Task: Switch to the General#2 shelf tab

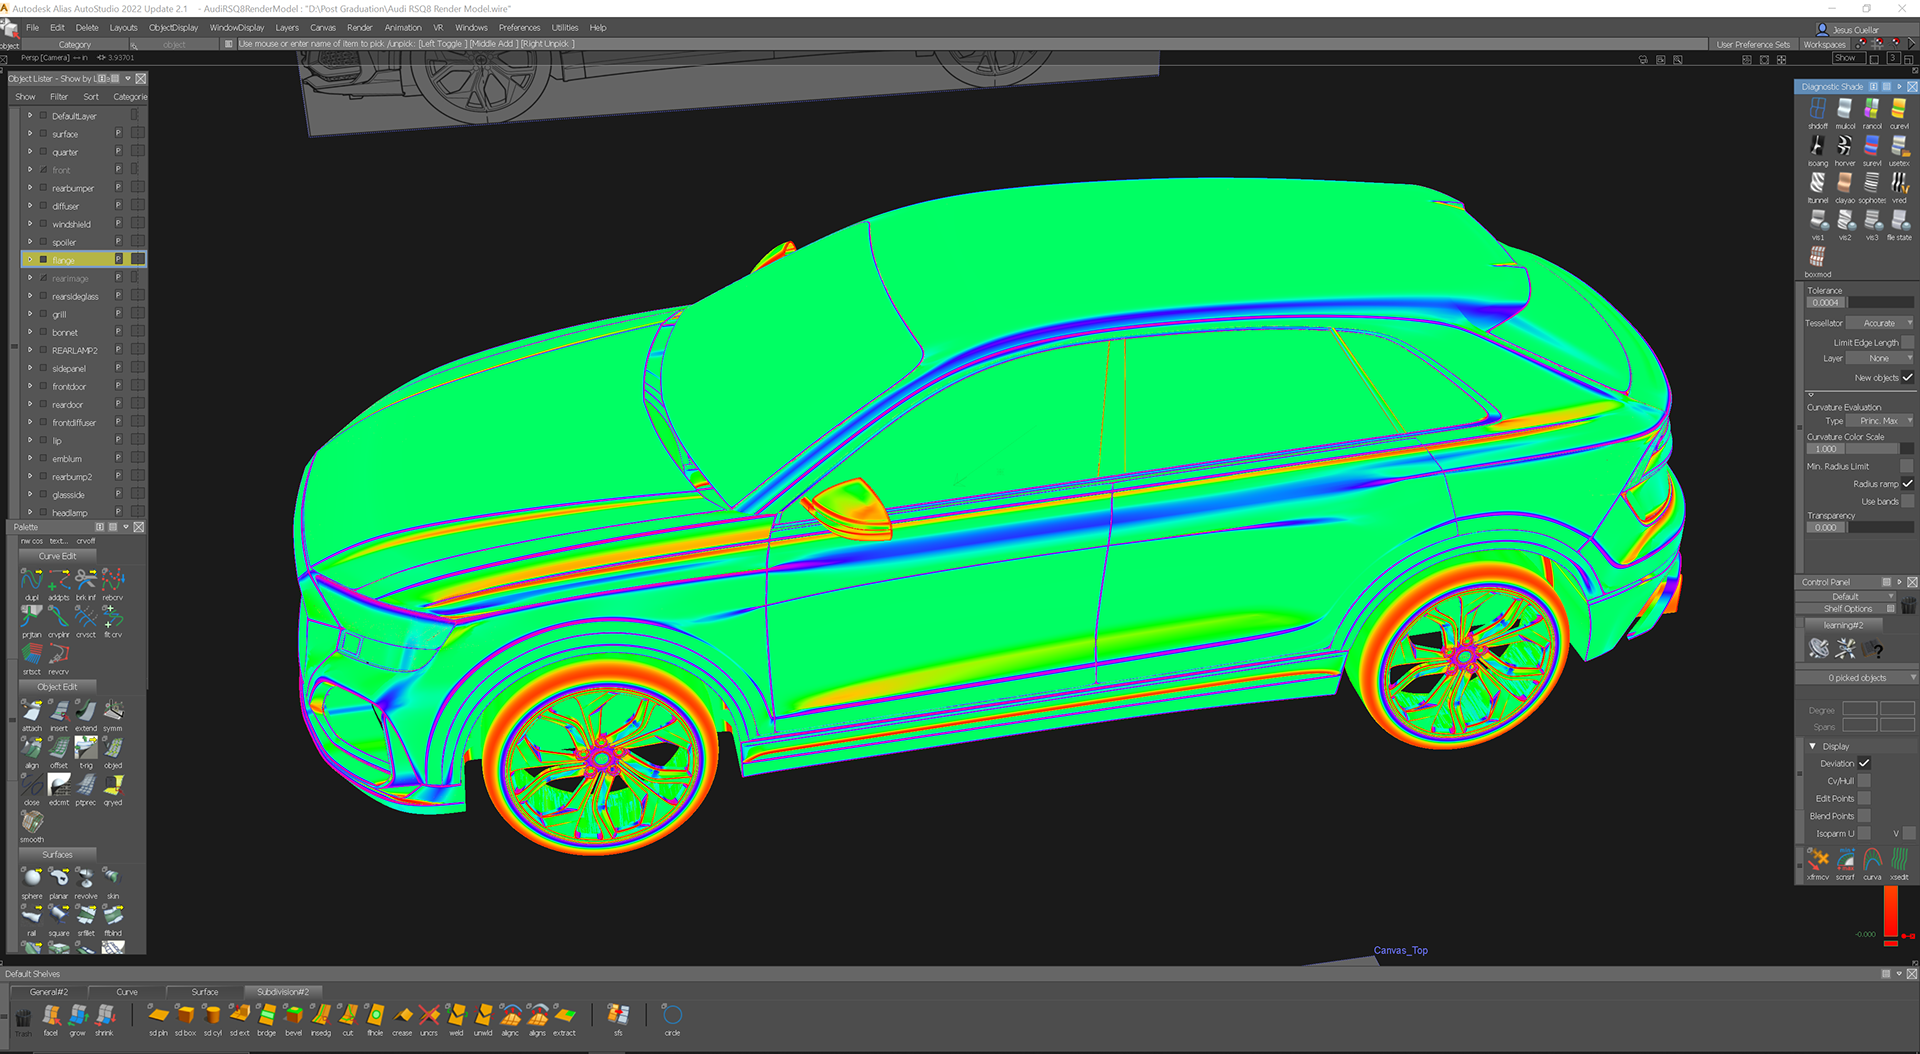Action: 49,992
